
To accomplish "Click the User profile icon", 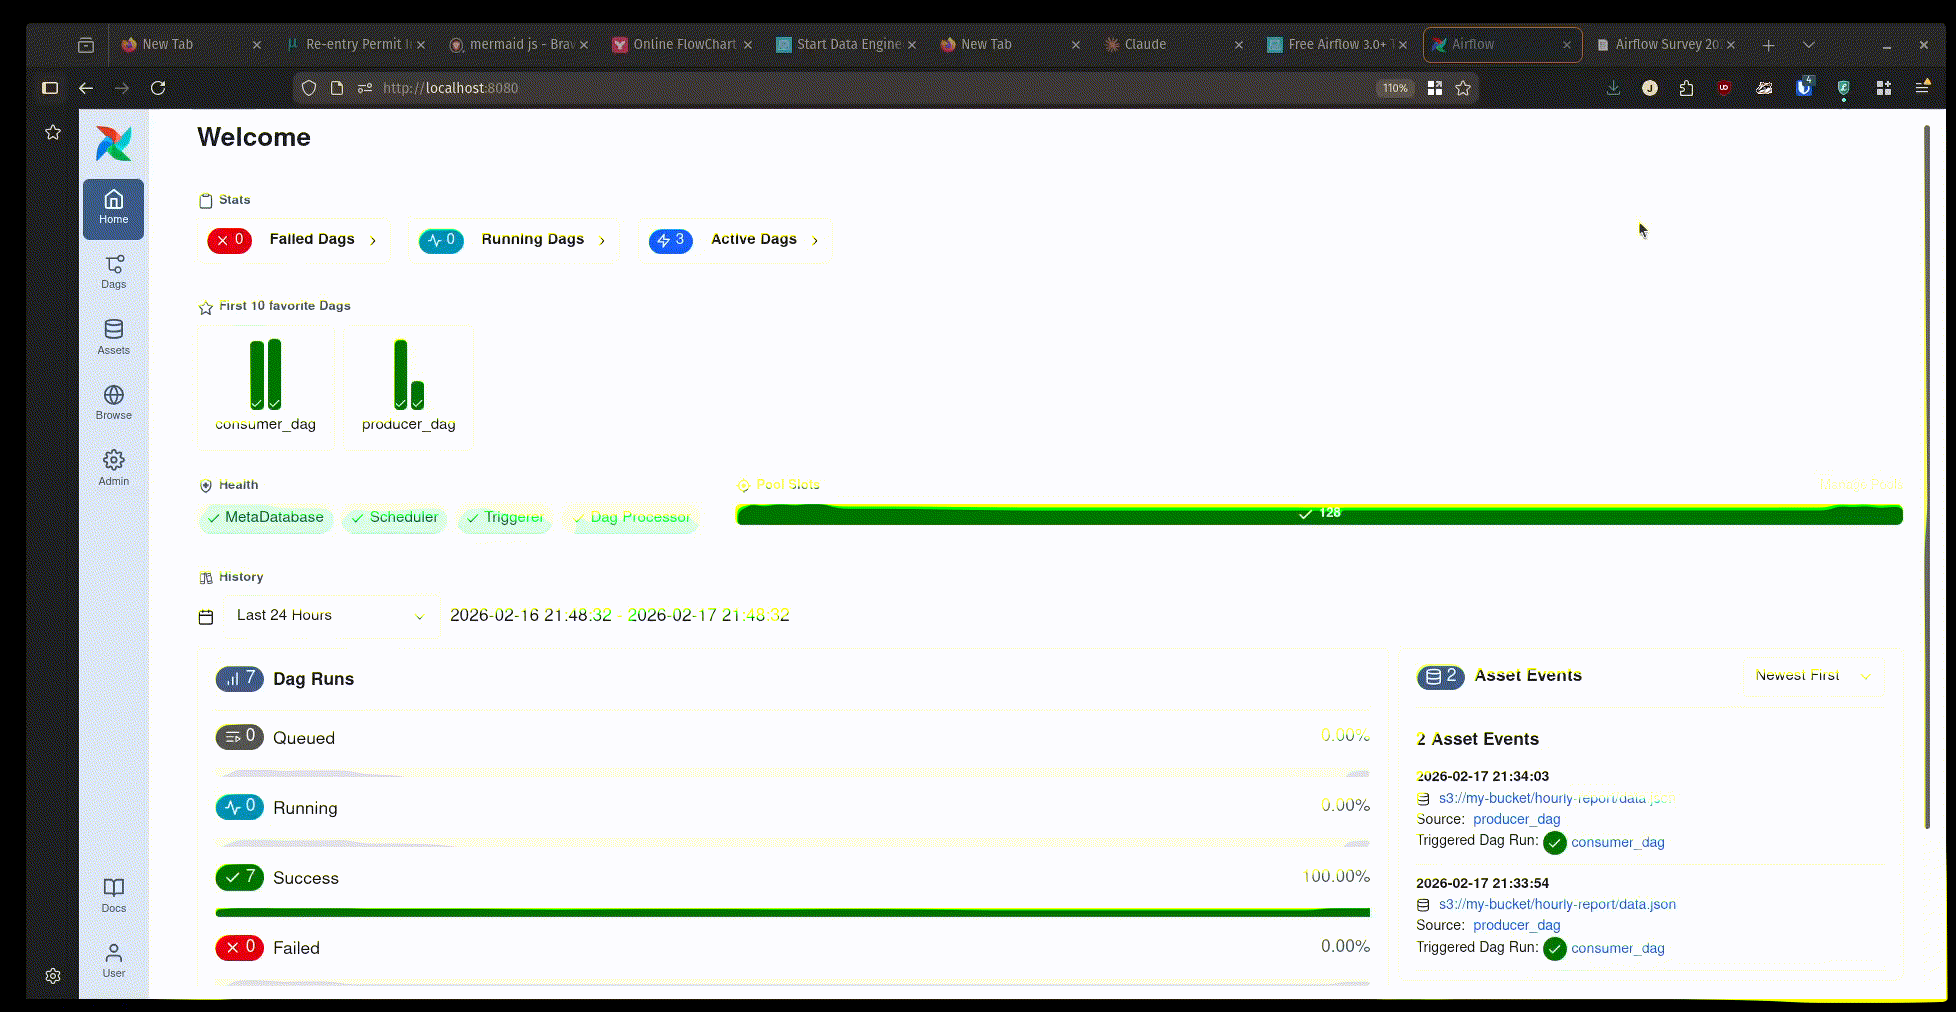I will tap(113, 960).
